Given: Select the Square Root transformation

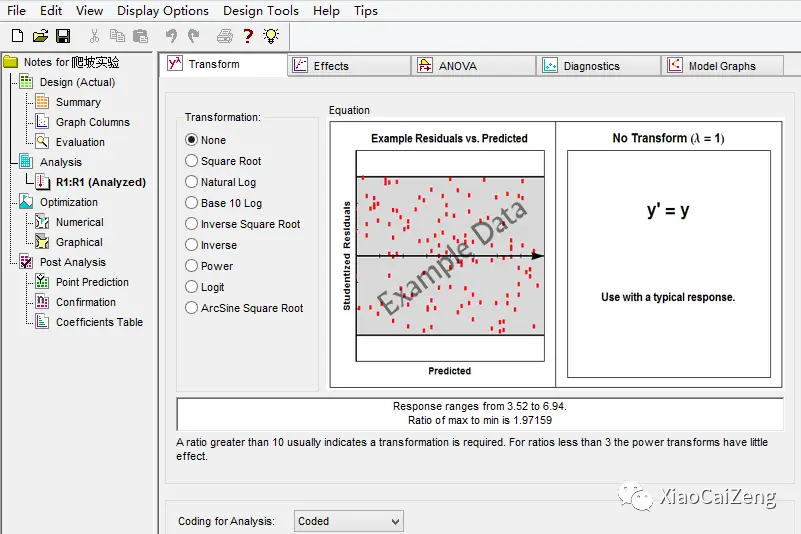Looking at the screenshot, I should point(192,160).
